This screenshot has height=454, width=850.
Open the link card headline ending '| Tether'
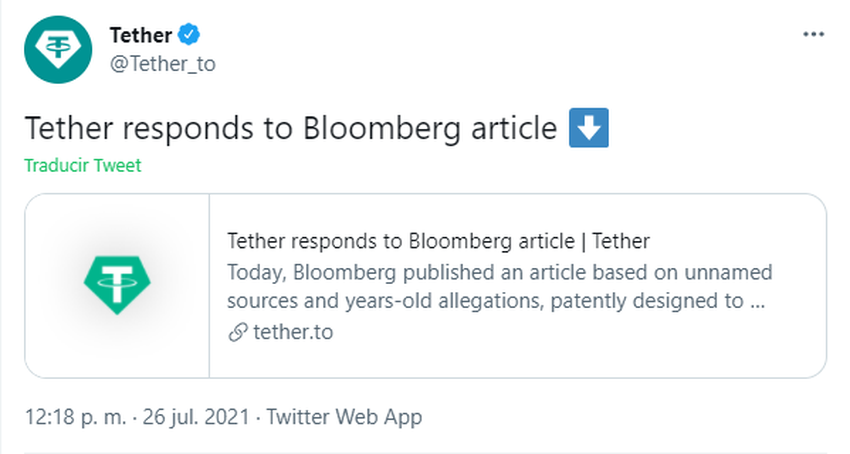click(x=438, y=241)
